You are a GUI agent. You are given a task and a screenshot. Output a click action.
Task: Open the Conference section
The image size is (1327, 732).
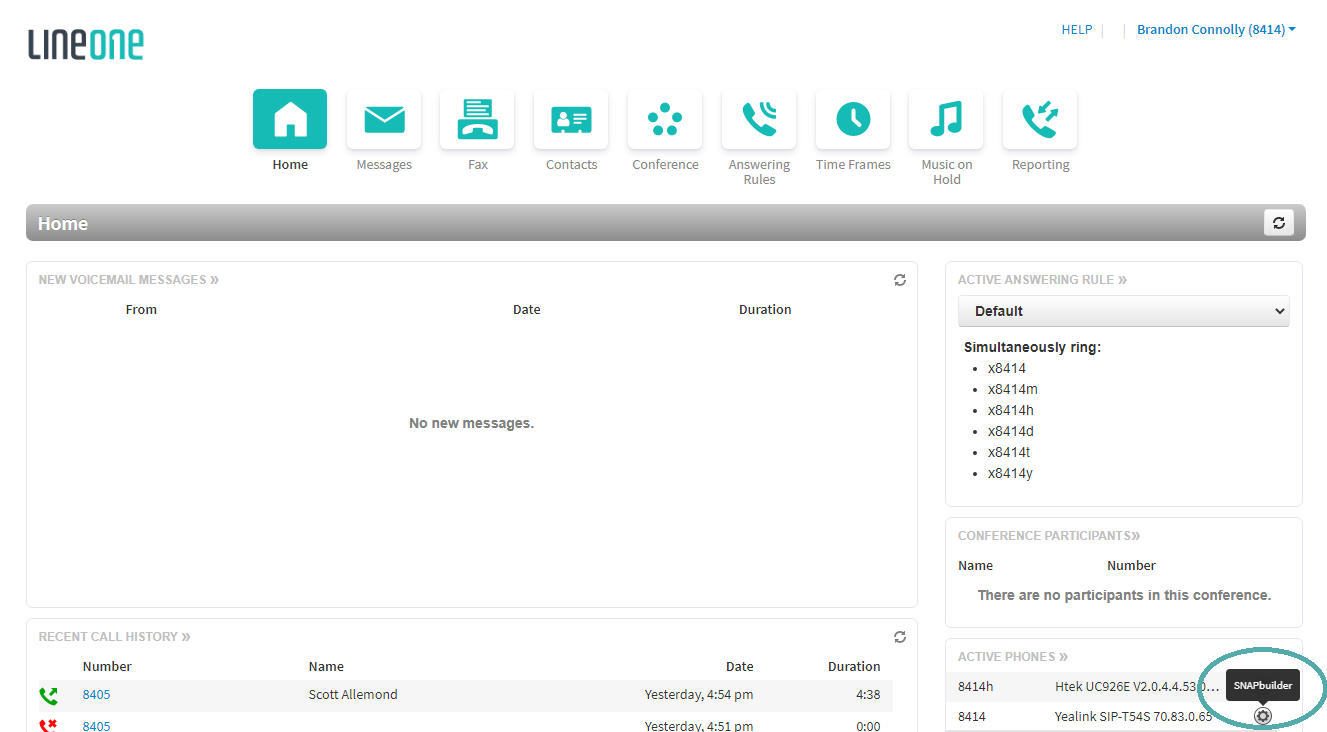point(664,119)
